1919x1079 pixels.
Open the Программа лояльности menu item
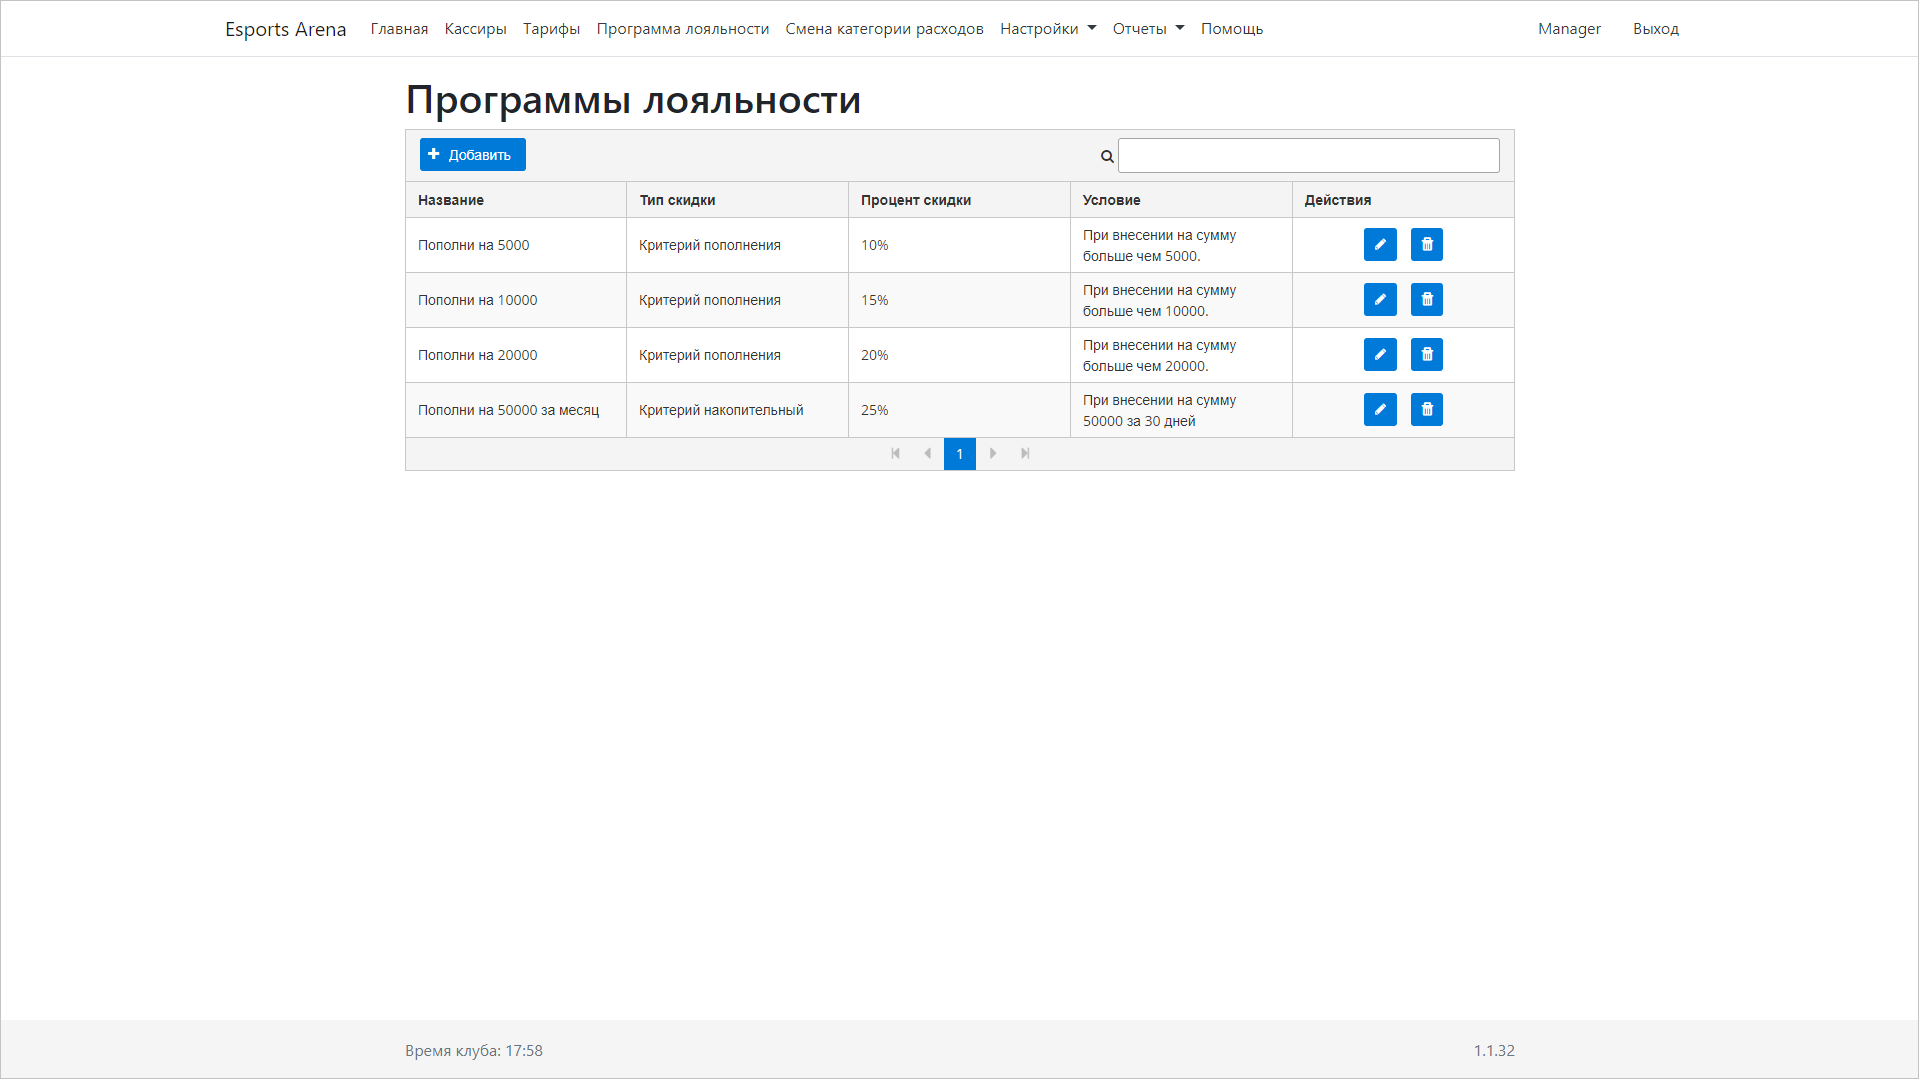(682, 28)
